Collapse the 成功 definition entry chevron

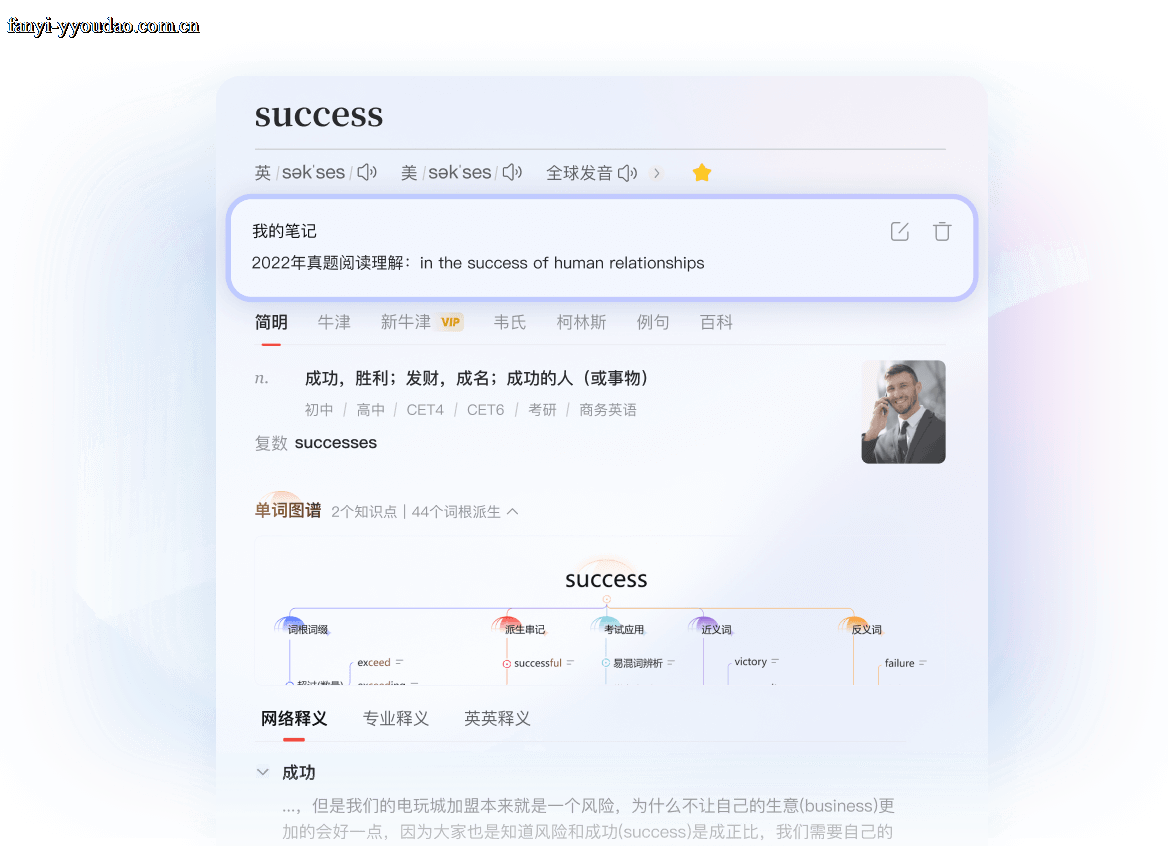click(263, 772)
